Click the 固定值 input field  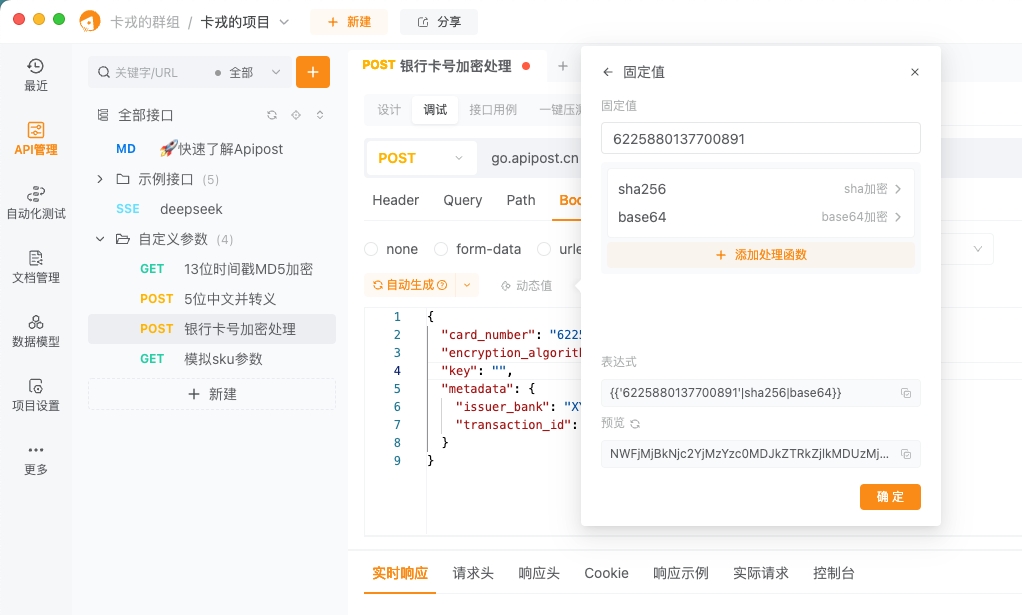[x=760, y=138]
